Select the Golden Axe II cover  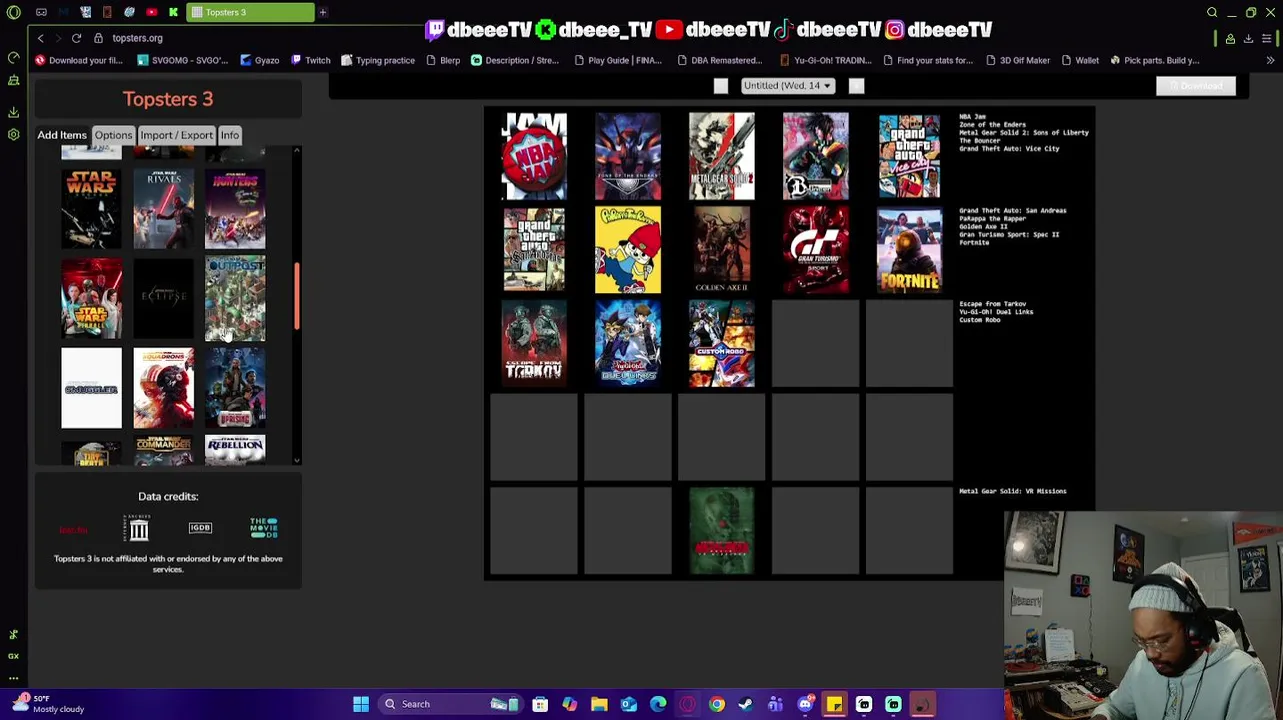[722, 250]
